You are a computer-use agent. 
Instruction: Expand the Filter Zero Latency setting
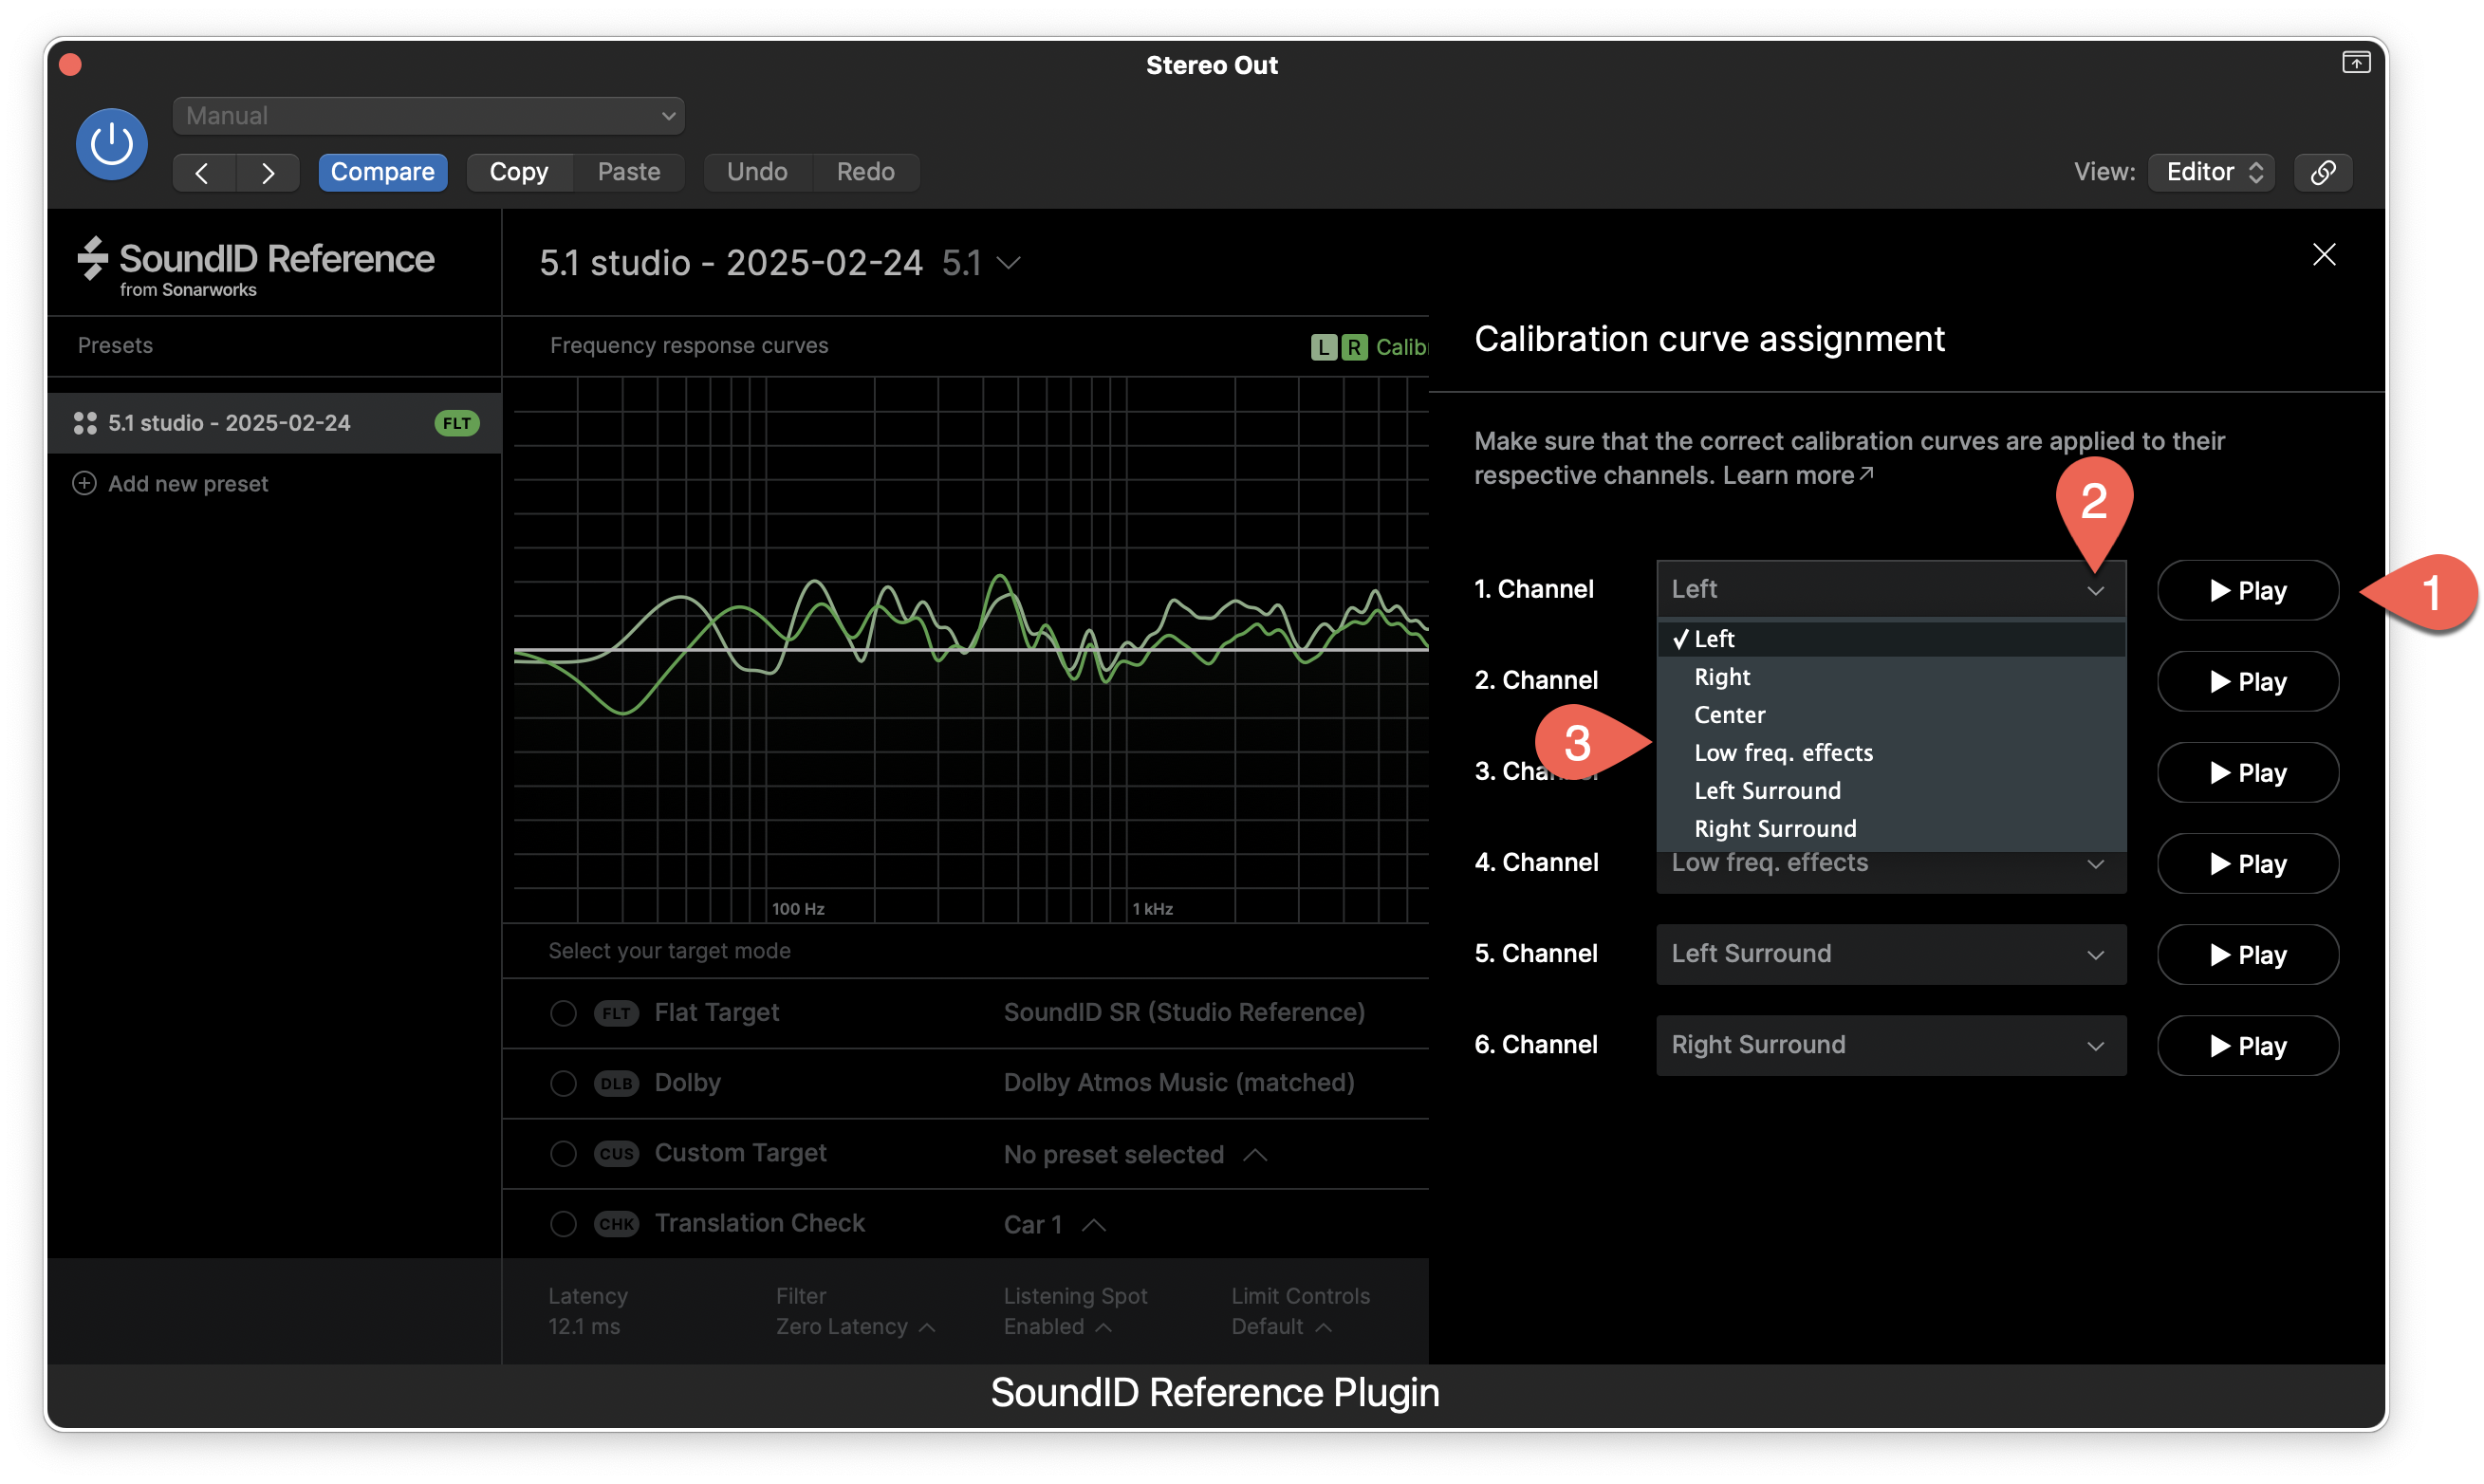pos(854,1326)
